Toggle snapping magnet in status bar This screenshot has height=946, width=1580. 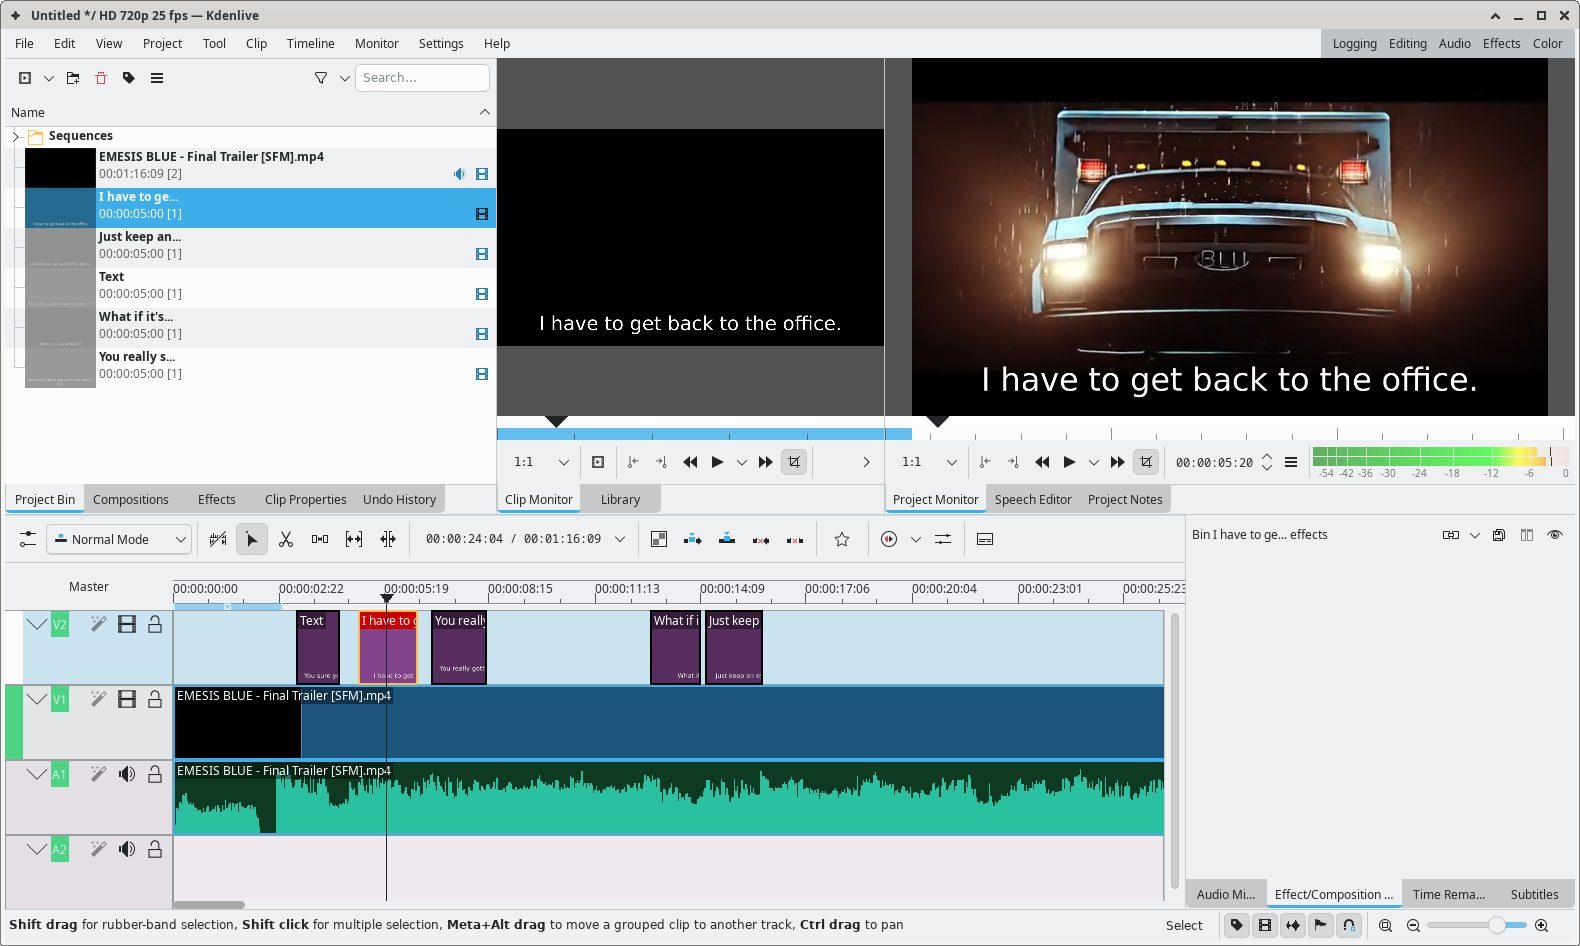tap(1349, 926)
